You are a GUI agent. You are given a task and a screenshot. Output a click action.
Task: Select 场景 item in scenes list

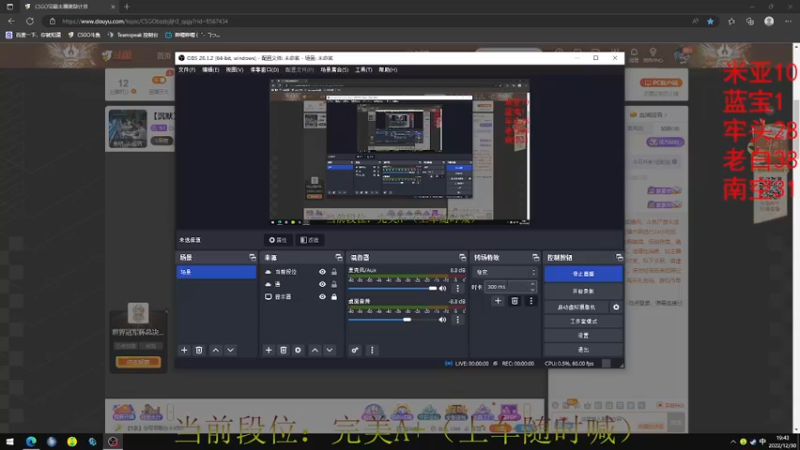[216, 272]
